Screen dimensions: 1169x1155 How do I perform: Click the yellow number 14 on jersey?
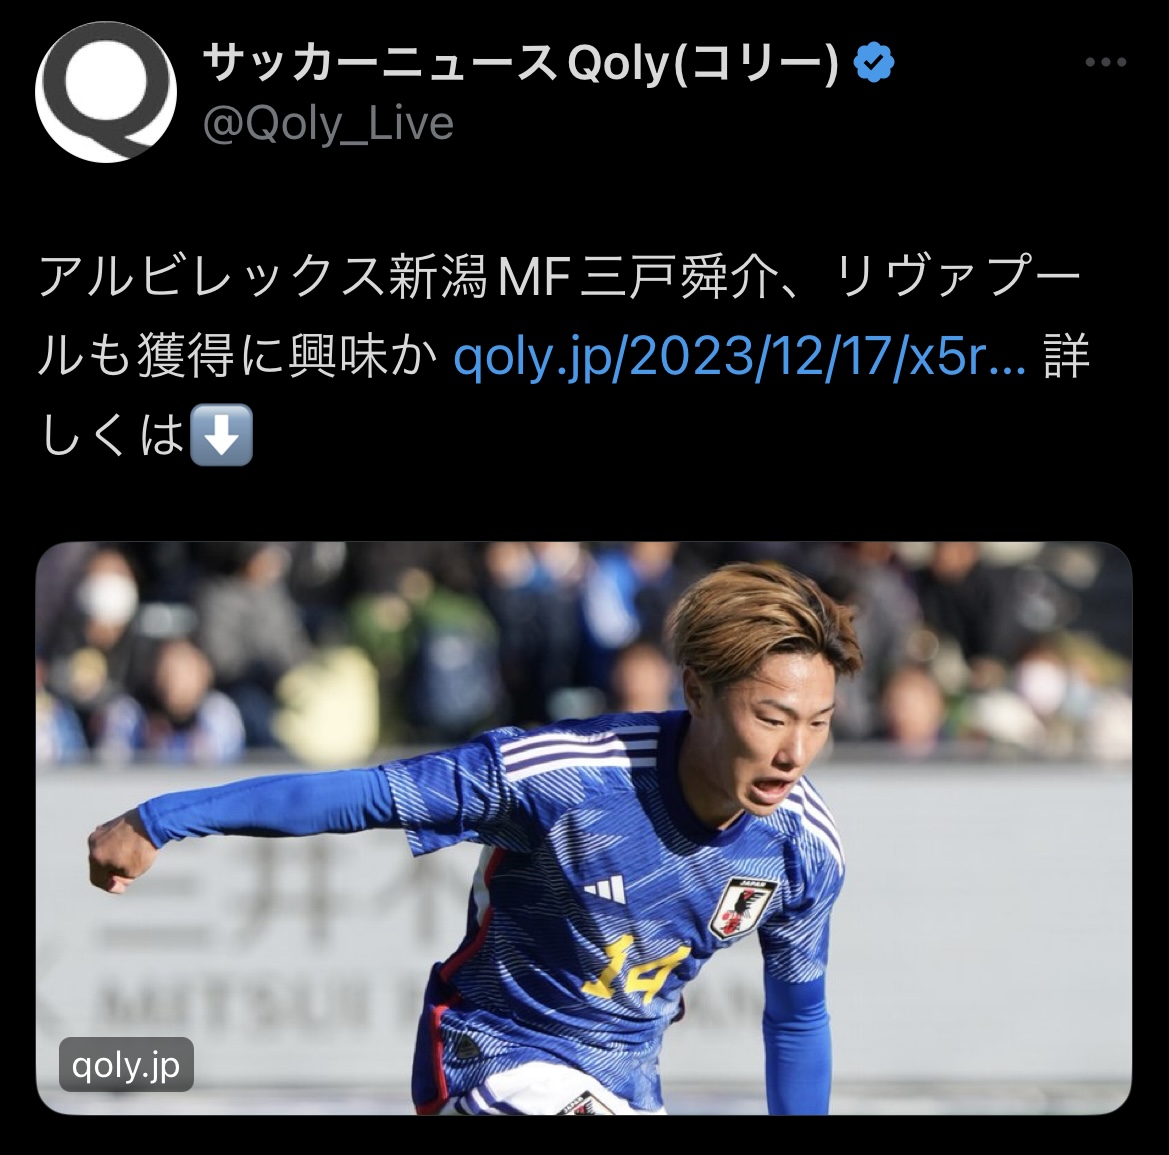632,970
